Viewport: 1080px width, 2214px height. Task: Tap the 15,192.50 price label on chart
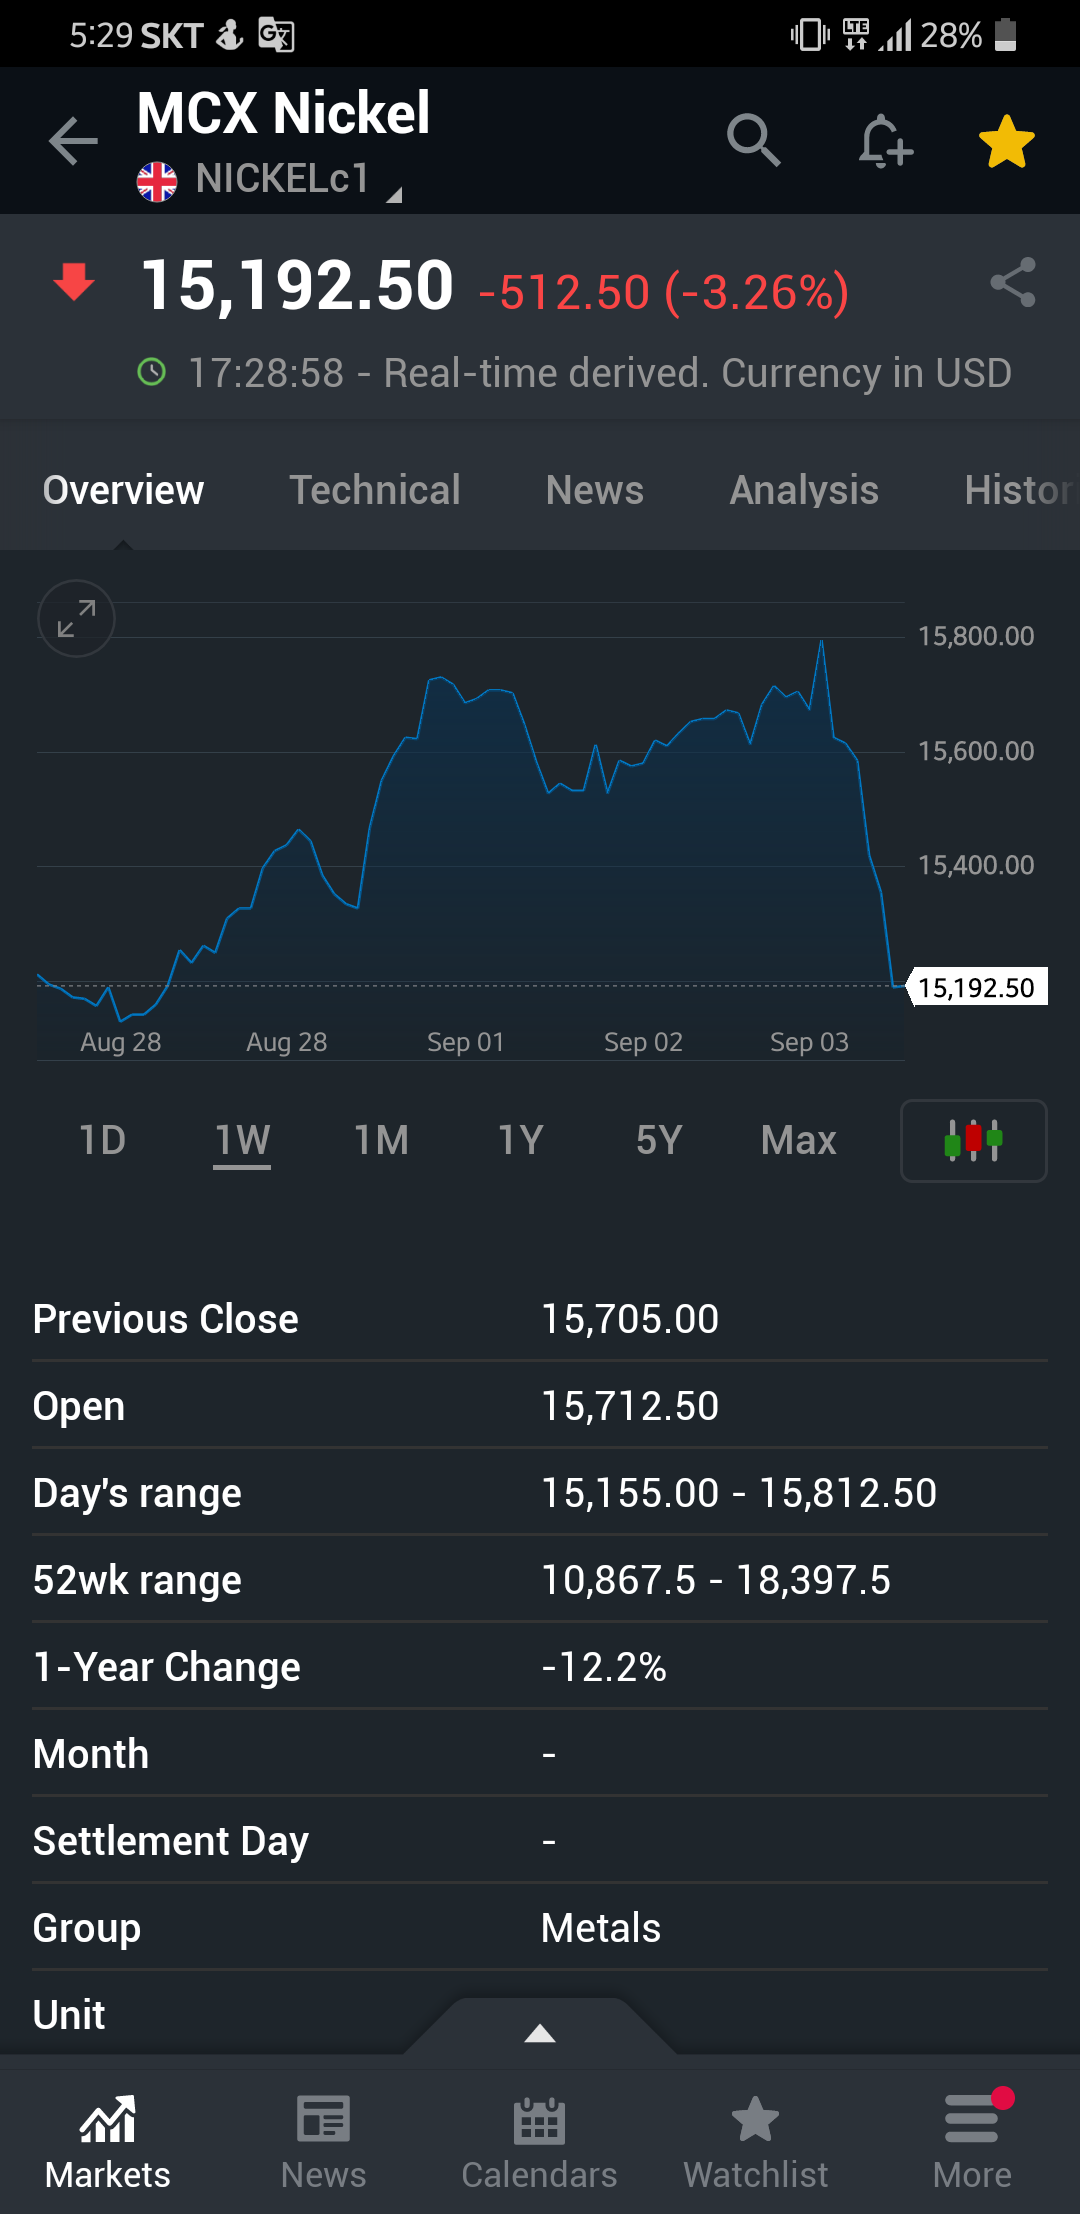(976, 987)
